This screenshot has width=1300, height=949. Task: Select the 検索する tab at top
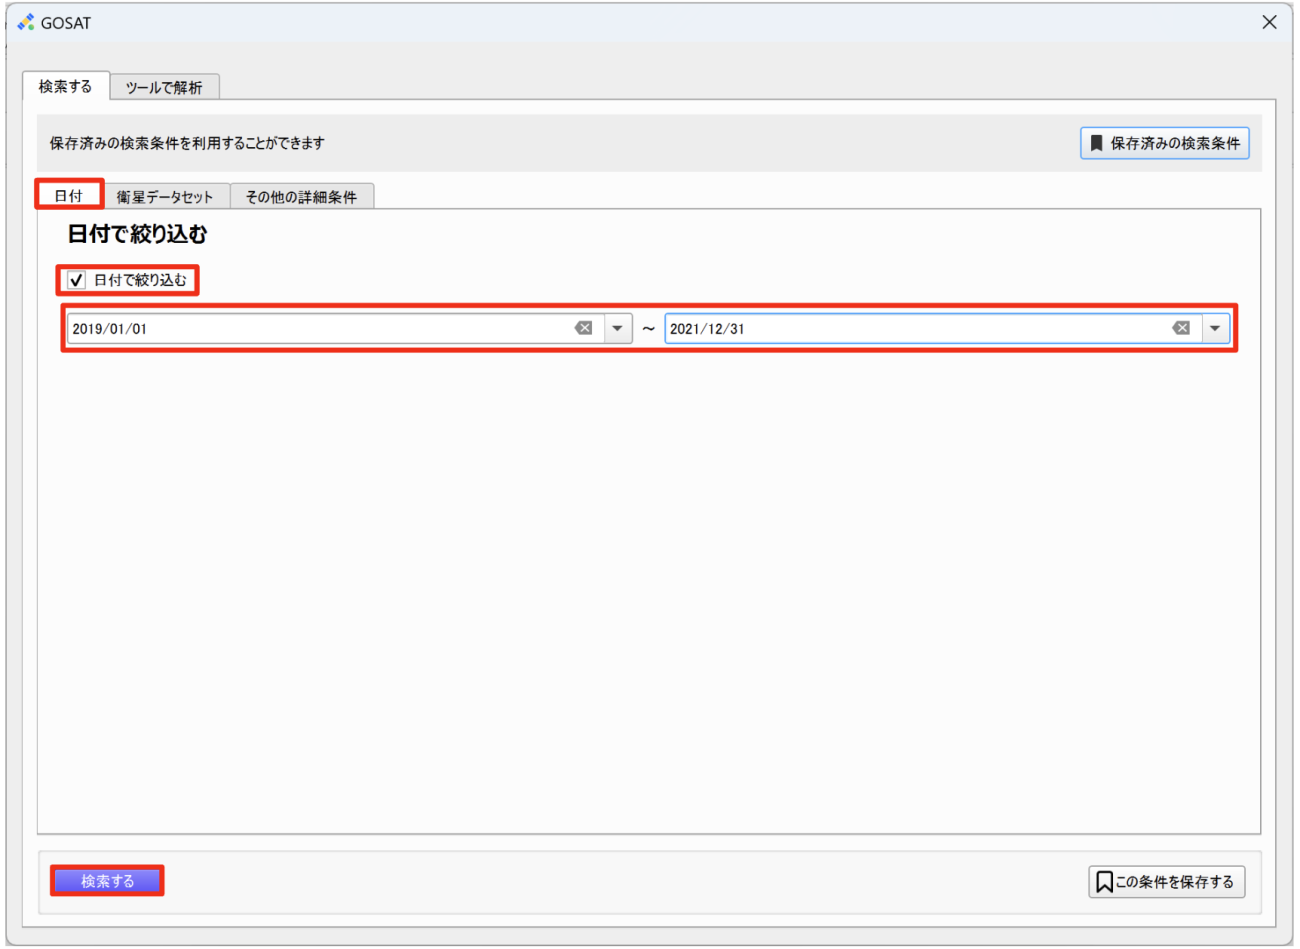point(65,87)
